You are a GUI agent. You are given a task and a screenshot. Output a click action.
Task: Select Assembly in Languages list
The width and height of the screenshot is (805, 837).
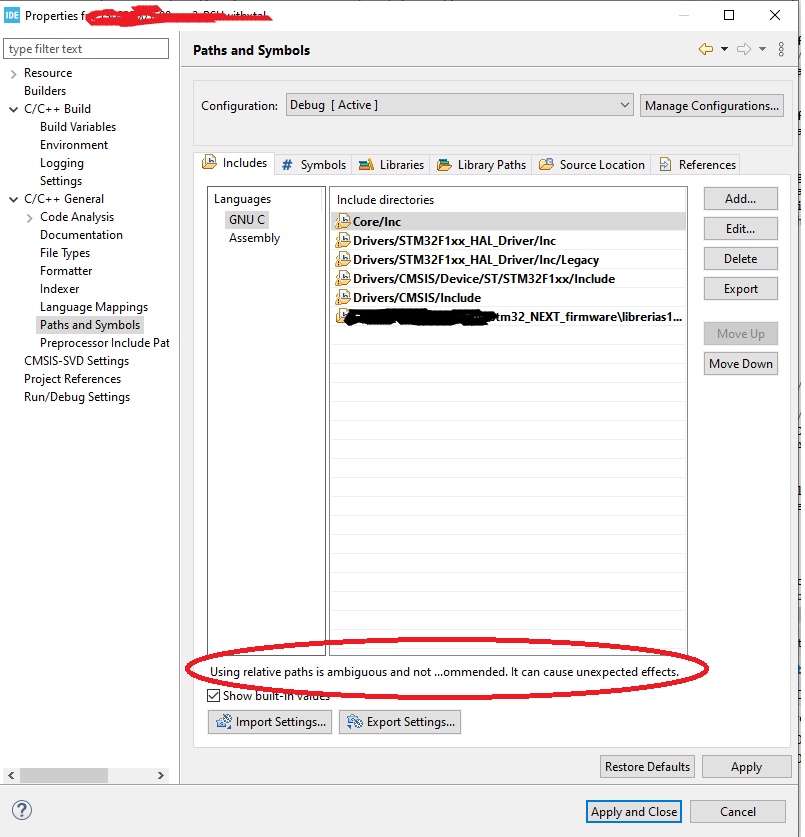tap(255, 238)
